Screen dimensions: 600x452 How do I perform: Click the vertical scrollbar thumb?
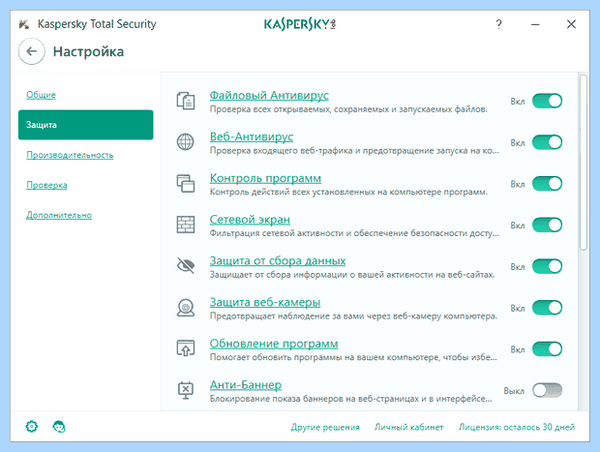(x=583, y=163)
